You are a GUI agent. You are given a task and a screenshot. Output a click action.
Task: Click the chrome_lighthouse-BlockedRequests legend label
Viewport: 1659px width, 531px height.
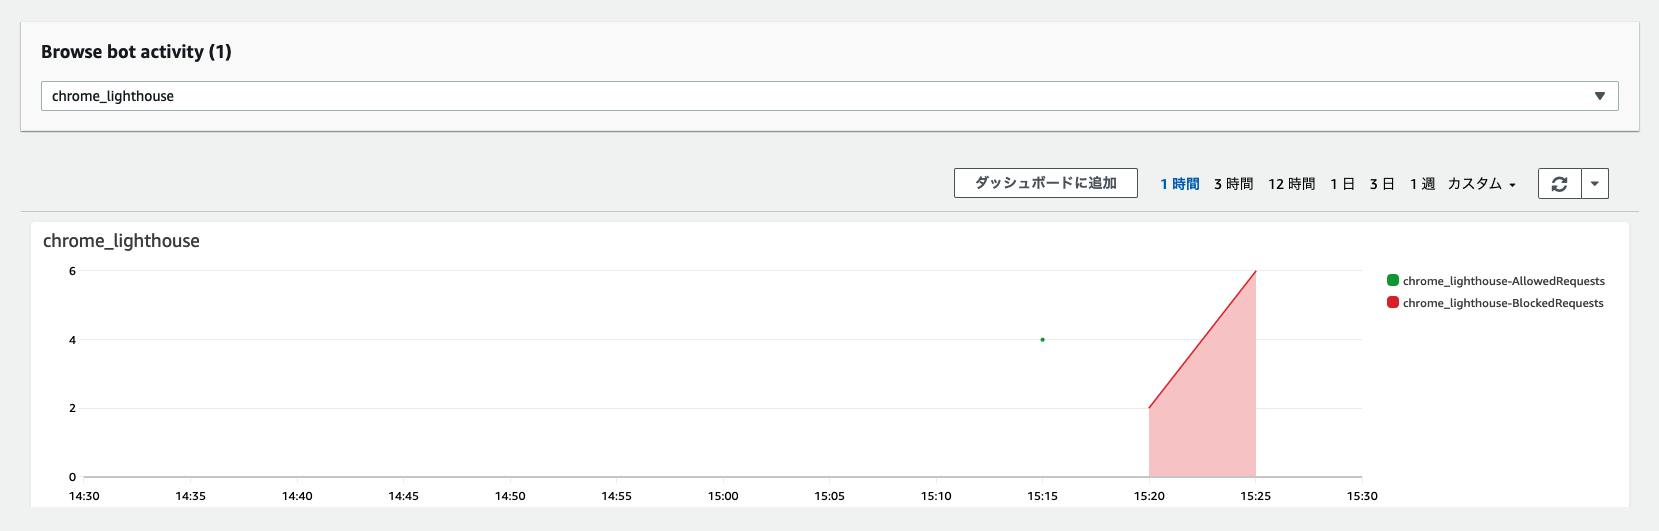tap(1503, 303)
